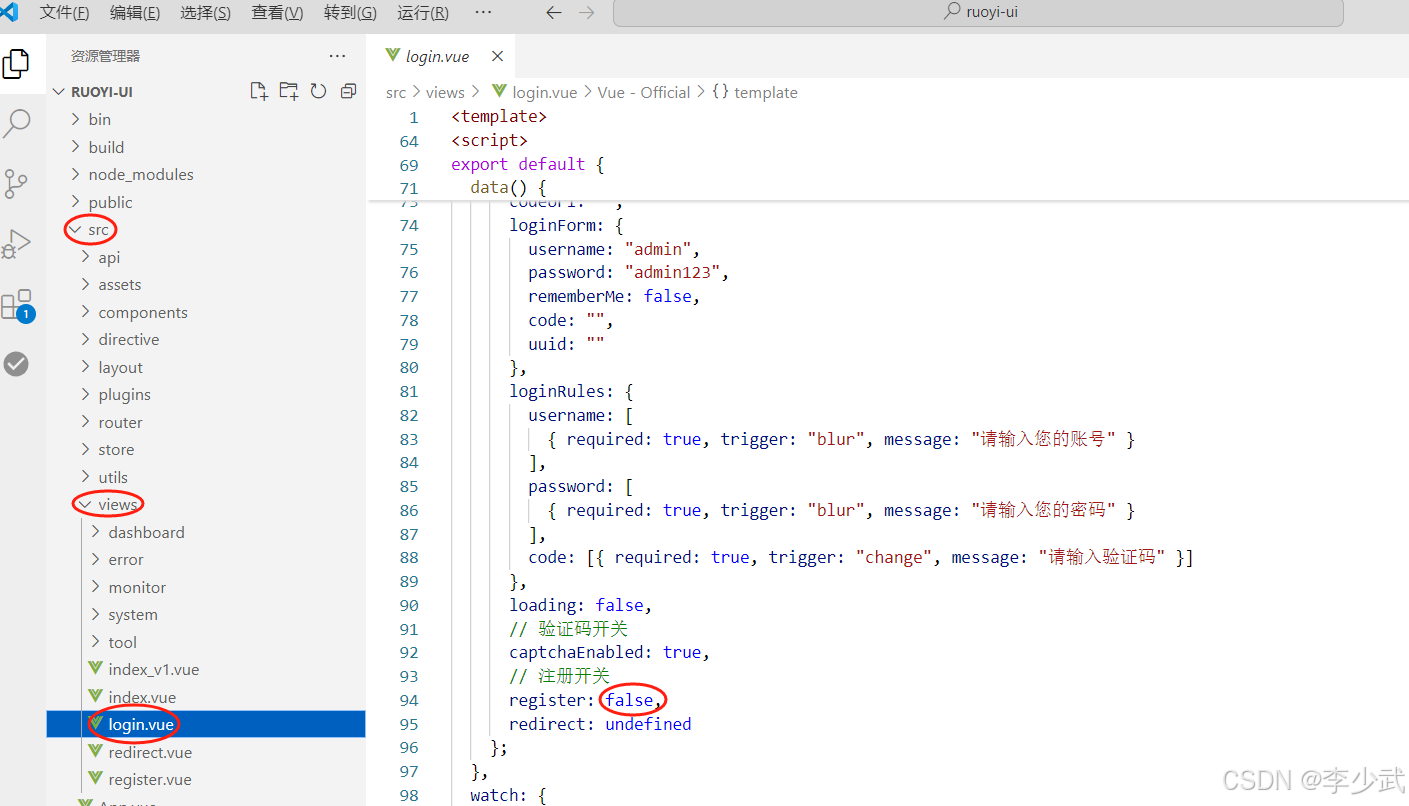Viewport: 1409px width, 806px height.
Task: Open the Extensions view with badge
Action: (x=17, y=305)
